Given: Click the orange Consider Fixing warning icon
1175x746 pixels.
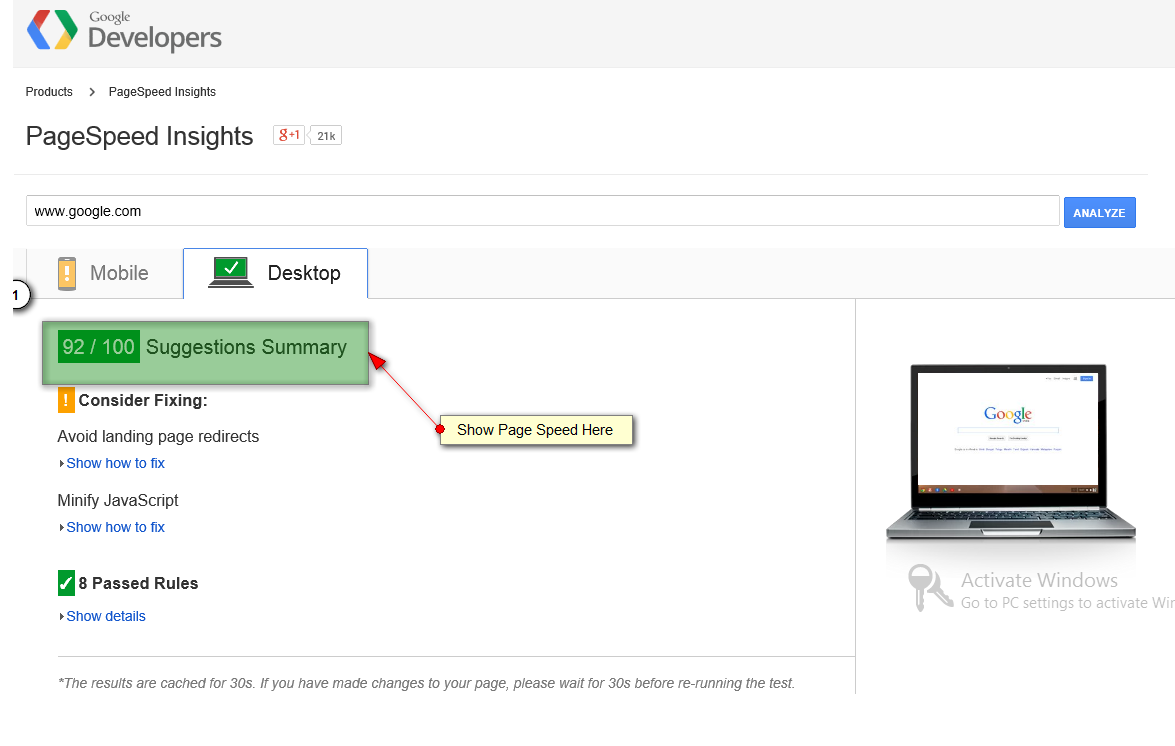Looking at the screenshot, I should click(x=66, y=401).
